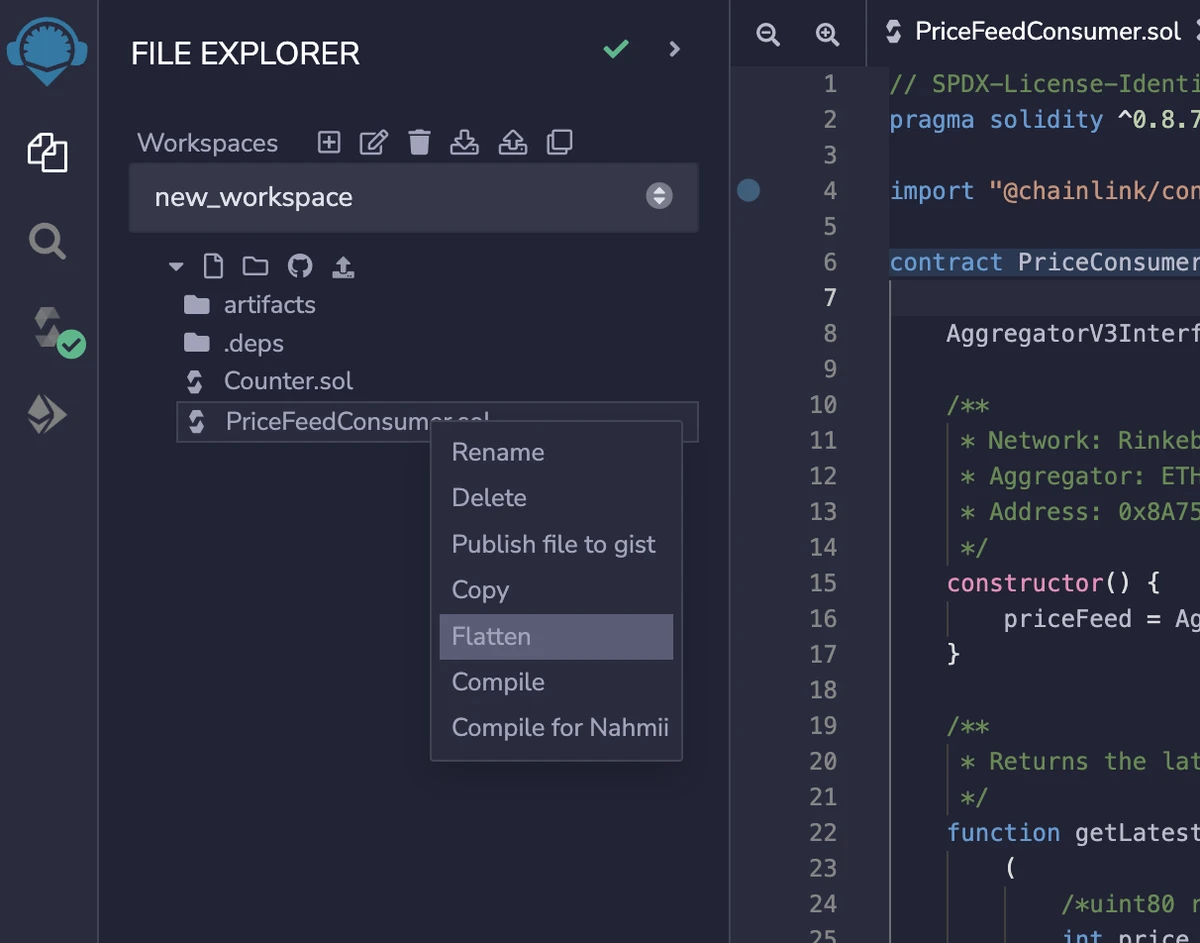Zoom in the editor font size
1200x943 pixels.
pyautogui.click(x=827, y=35)
